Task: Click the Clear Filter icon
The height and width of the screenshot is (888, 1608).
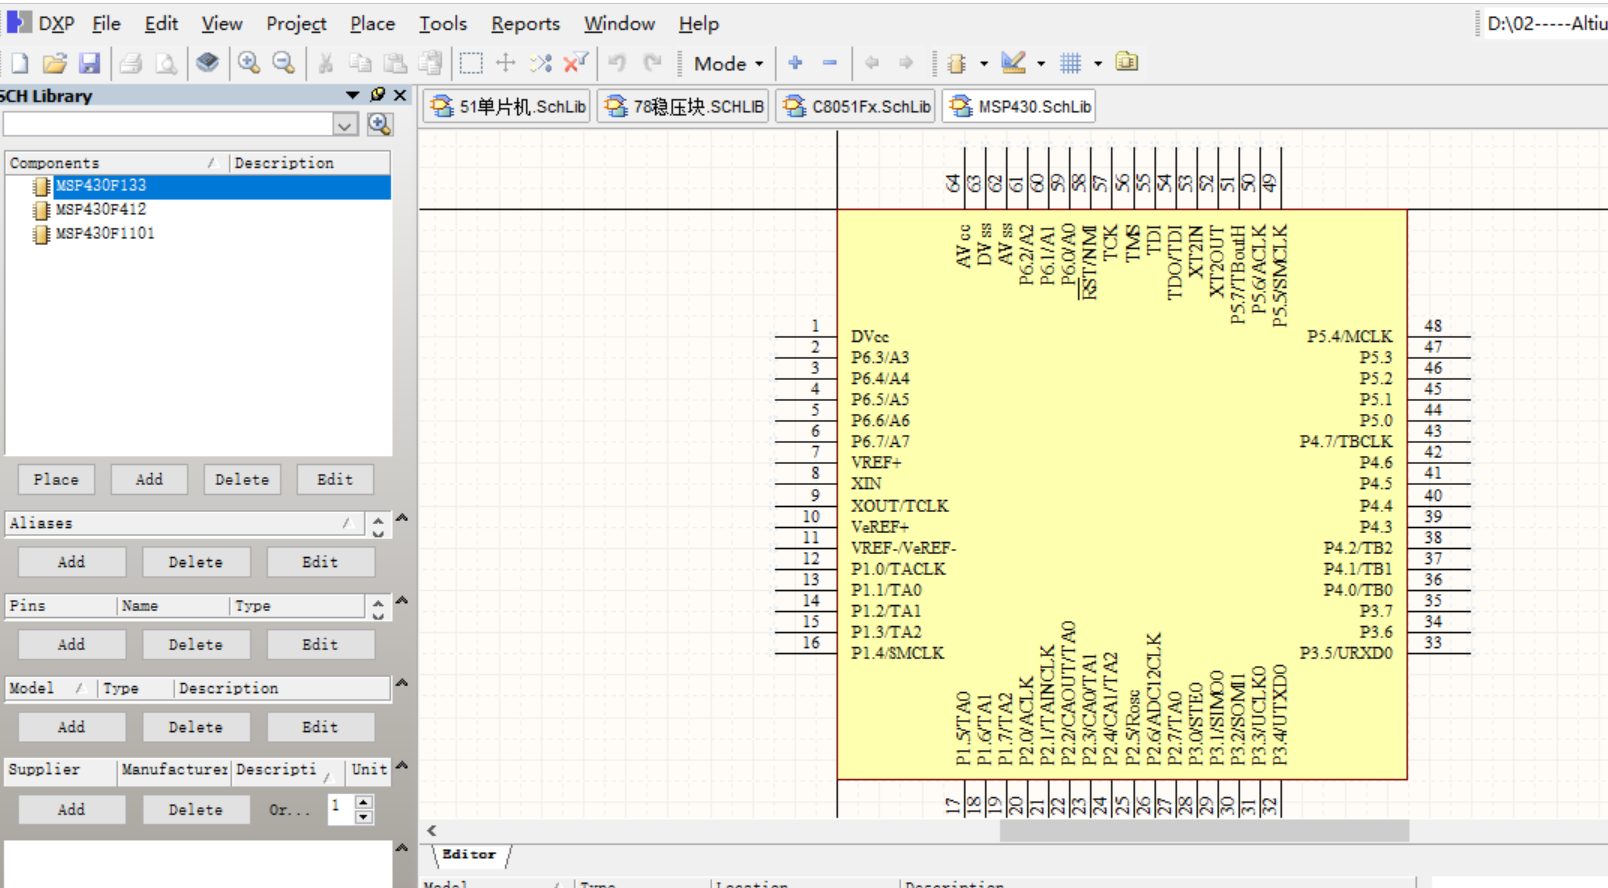Action: (x=576, y=63)
